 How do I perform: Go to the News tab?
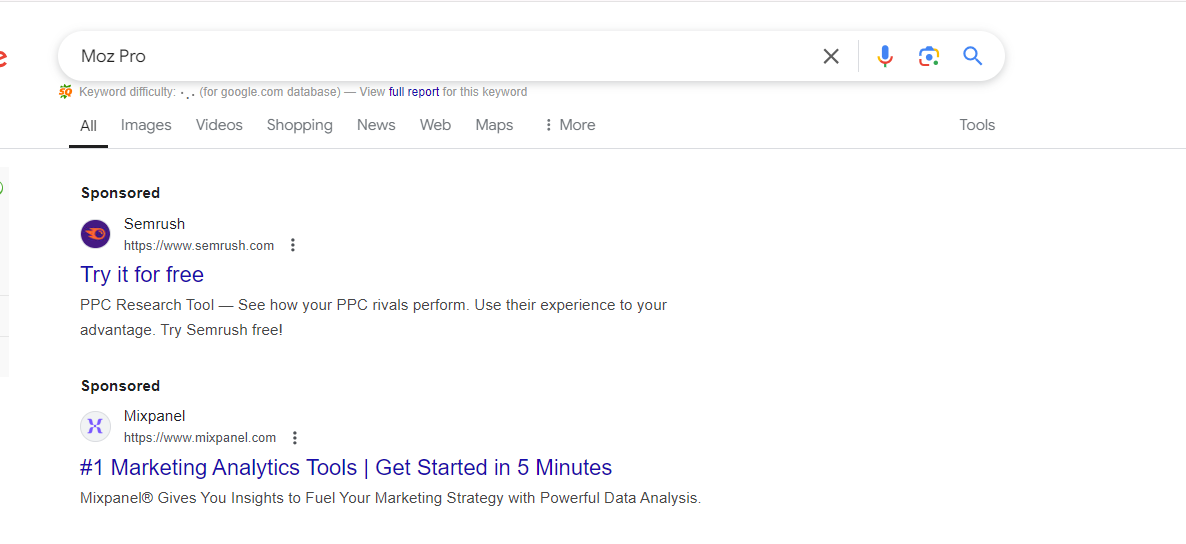coord(376,125)
